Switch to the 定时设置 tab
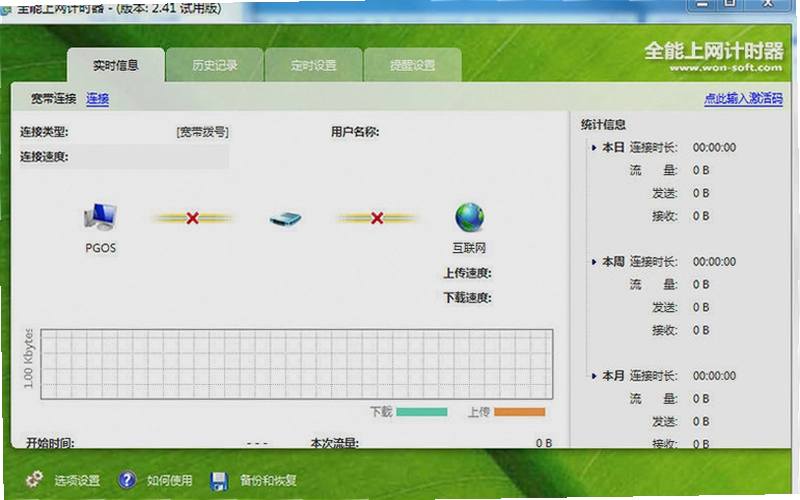Screen dimensions: 800x500 [313, 65]
